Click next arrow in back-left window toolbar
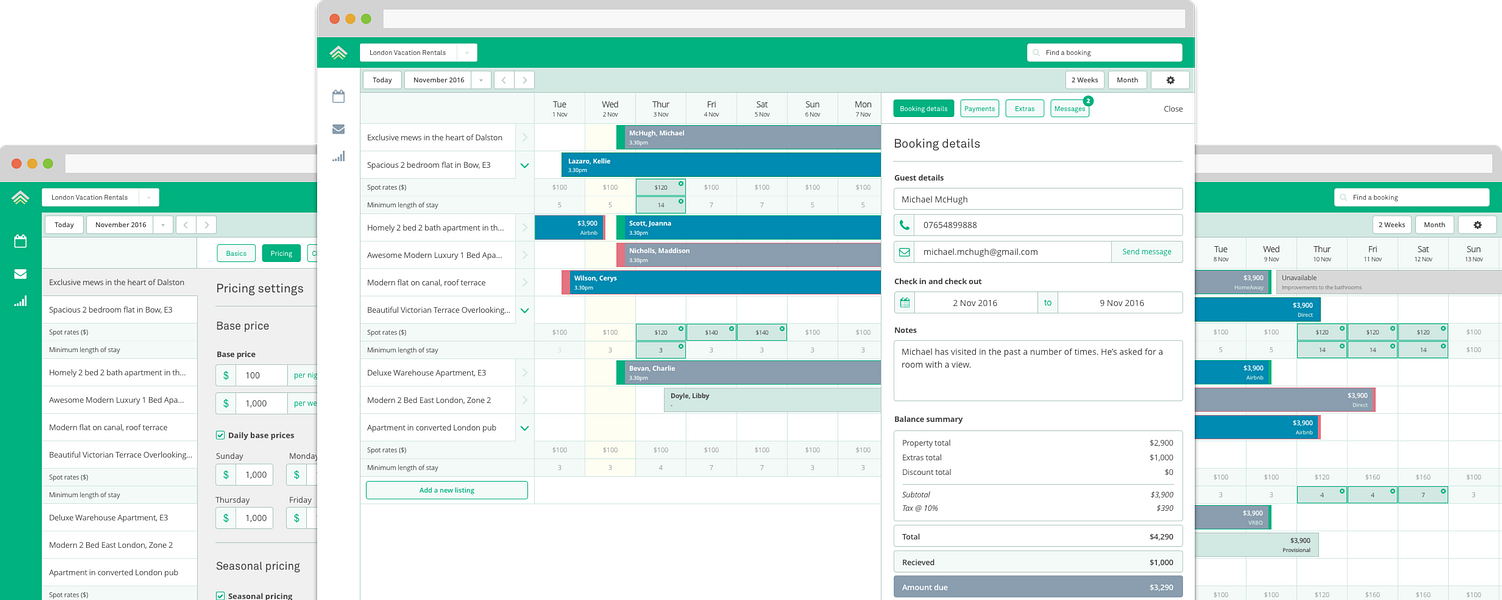Viewport: 1502px width, 600px height. click(206, 225)
